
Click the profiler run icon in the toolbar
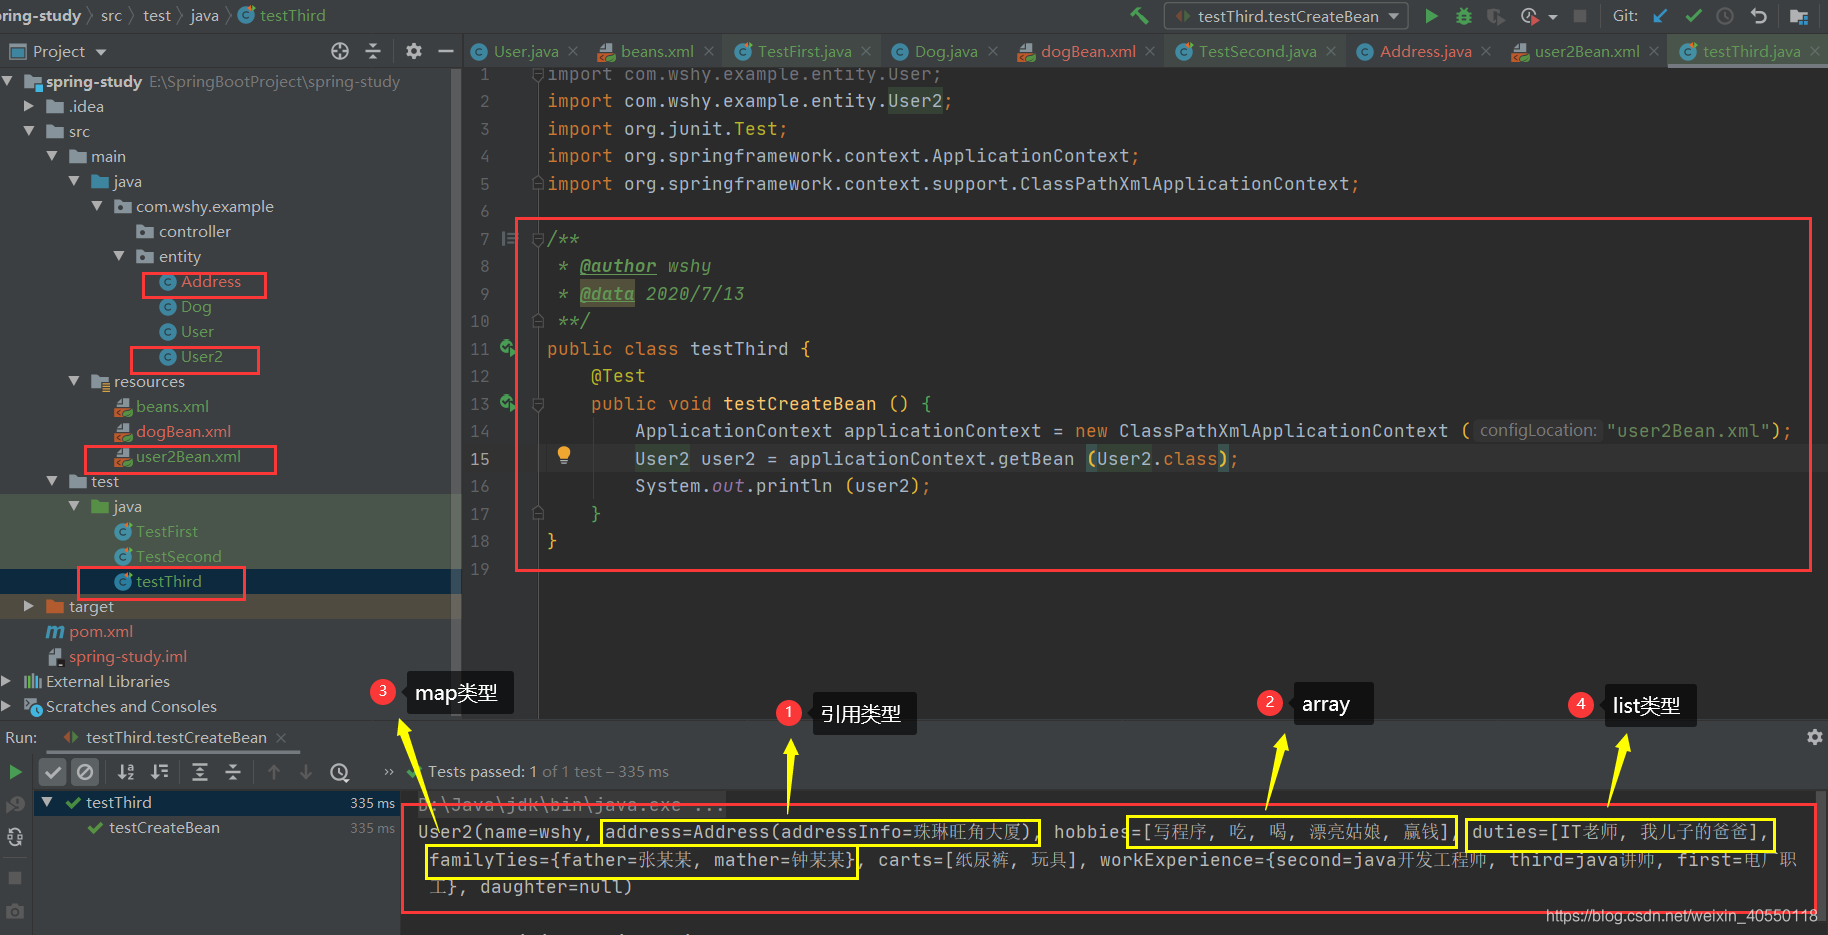pyautogui.click(x=1529, y=16)
